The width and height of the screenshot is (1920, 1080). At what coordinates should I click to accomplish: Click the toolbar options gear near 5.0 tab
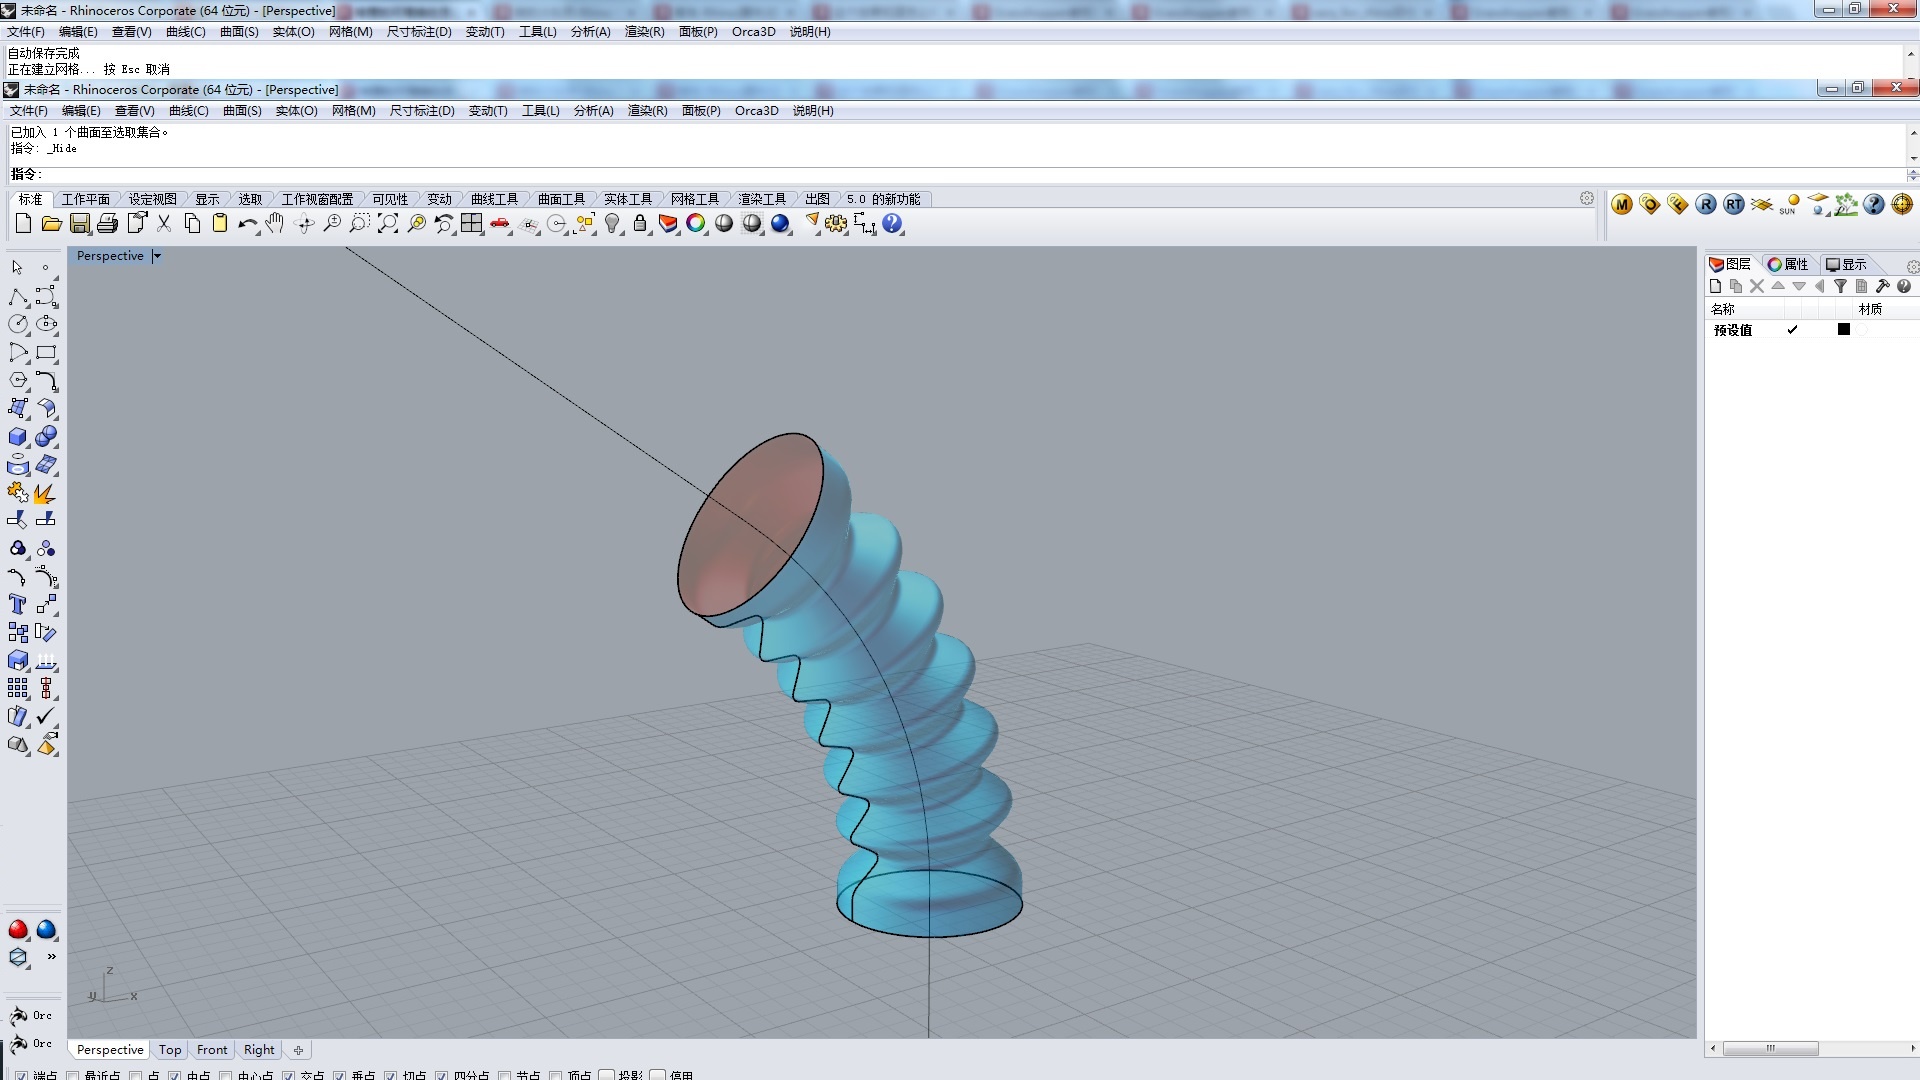(x=1587, y=198)
